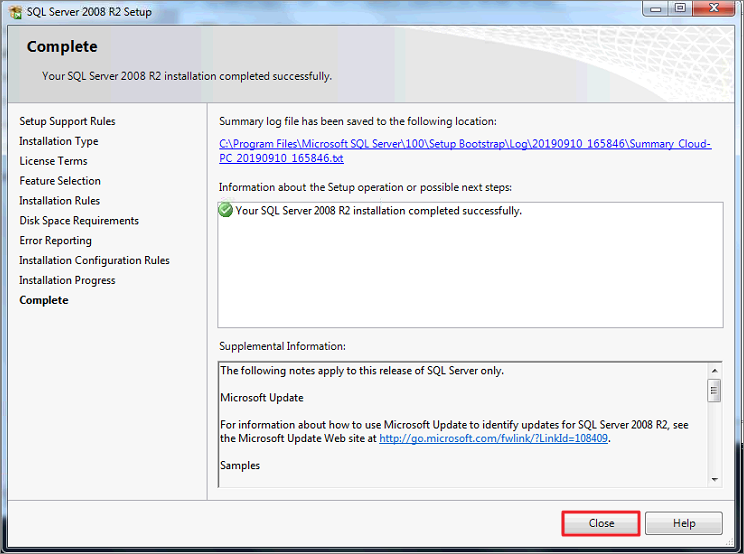Viewport: 744px width, 554px height.
Task: Click the Samples heading in notes
Action: pos(240,465)
